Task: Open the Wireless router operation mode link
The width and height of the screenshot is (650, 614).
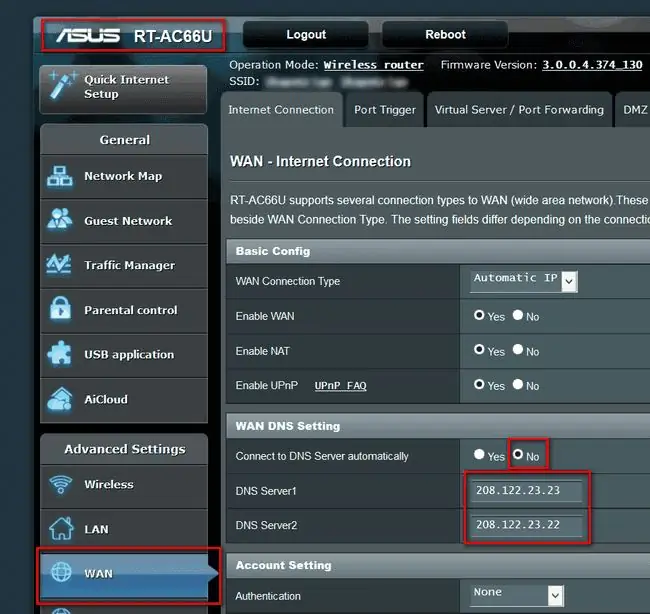Action: pyautogui.click(x=374, y=65)
